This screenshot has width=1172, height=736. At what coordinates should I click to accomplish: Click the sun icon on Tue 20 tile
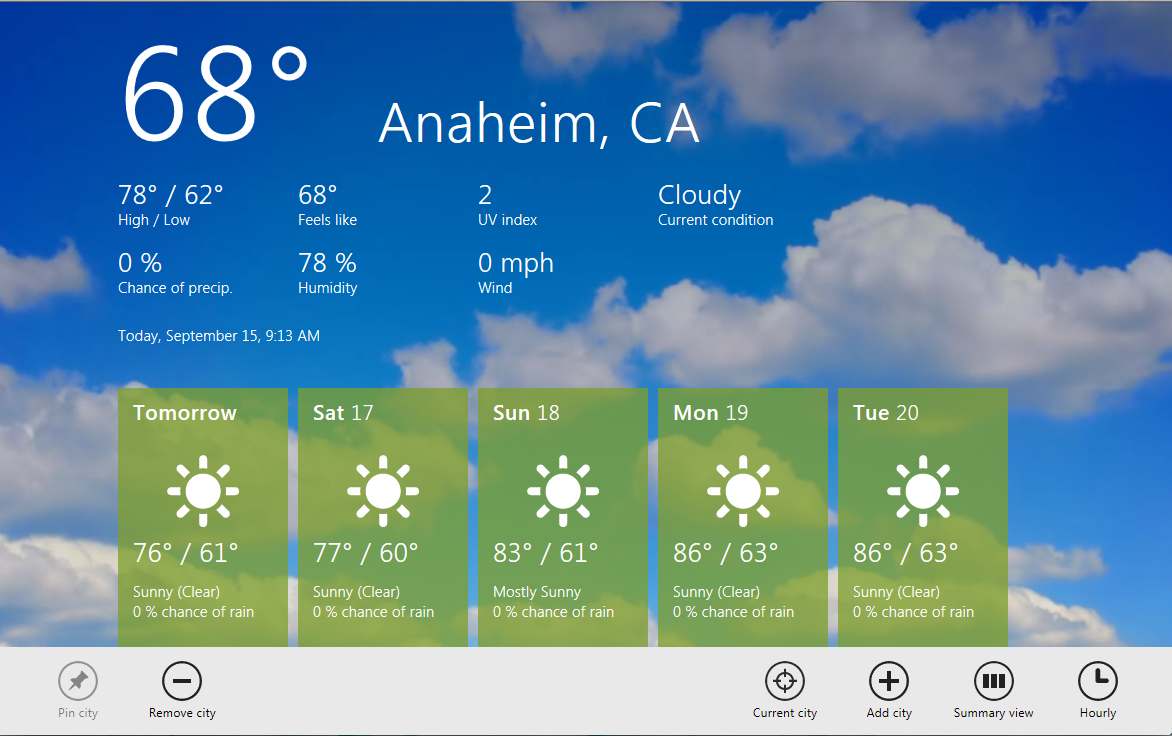click(923, 491)
